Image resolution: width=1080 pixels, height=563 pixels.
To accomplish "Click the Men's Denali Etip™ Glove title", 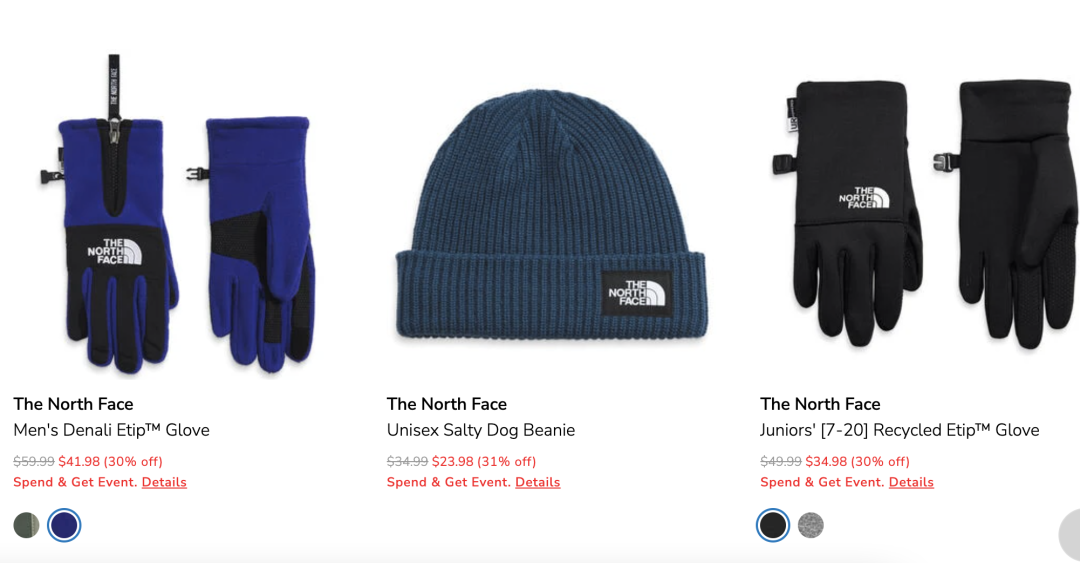I will [x=112, y=430].
